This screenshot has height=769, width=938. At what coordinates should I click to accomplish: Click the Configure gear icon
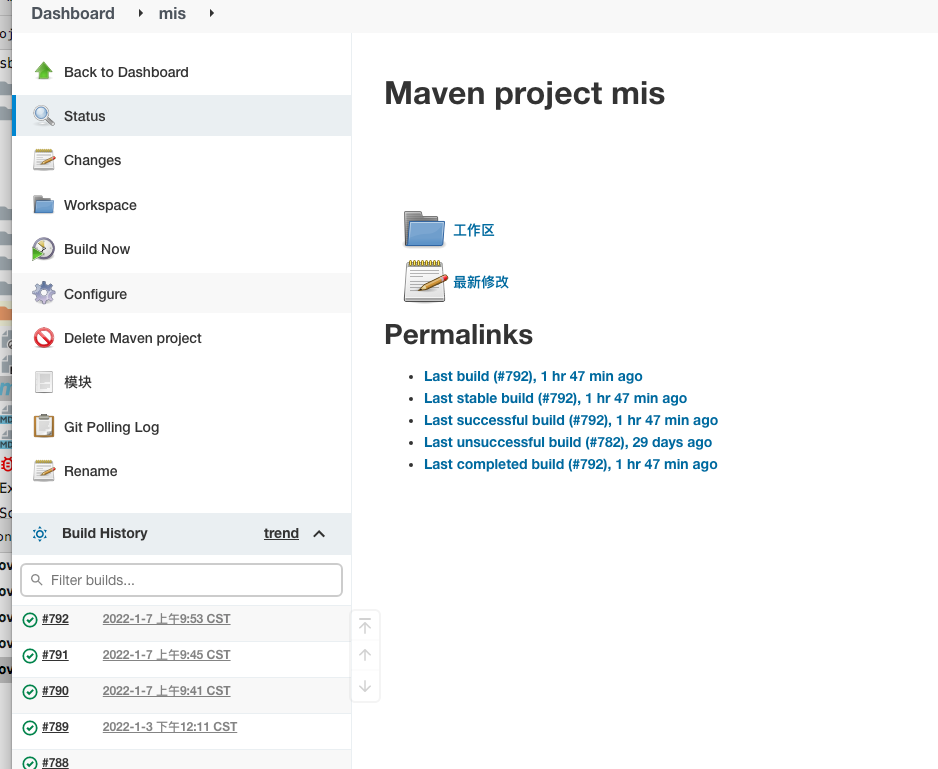pos(44,293)
